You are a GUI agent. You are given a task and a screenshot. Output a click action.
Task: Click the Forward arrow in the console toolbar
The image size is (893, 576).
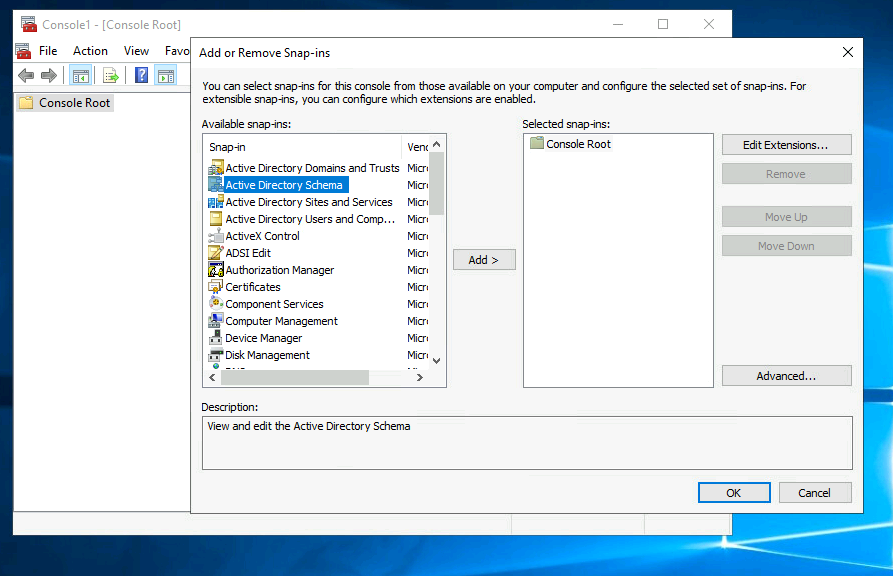click(49, 75)
